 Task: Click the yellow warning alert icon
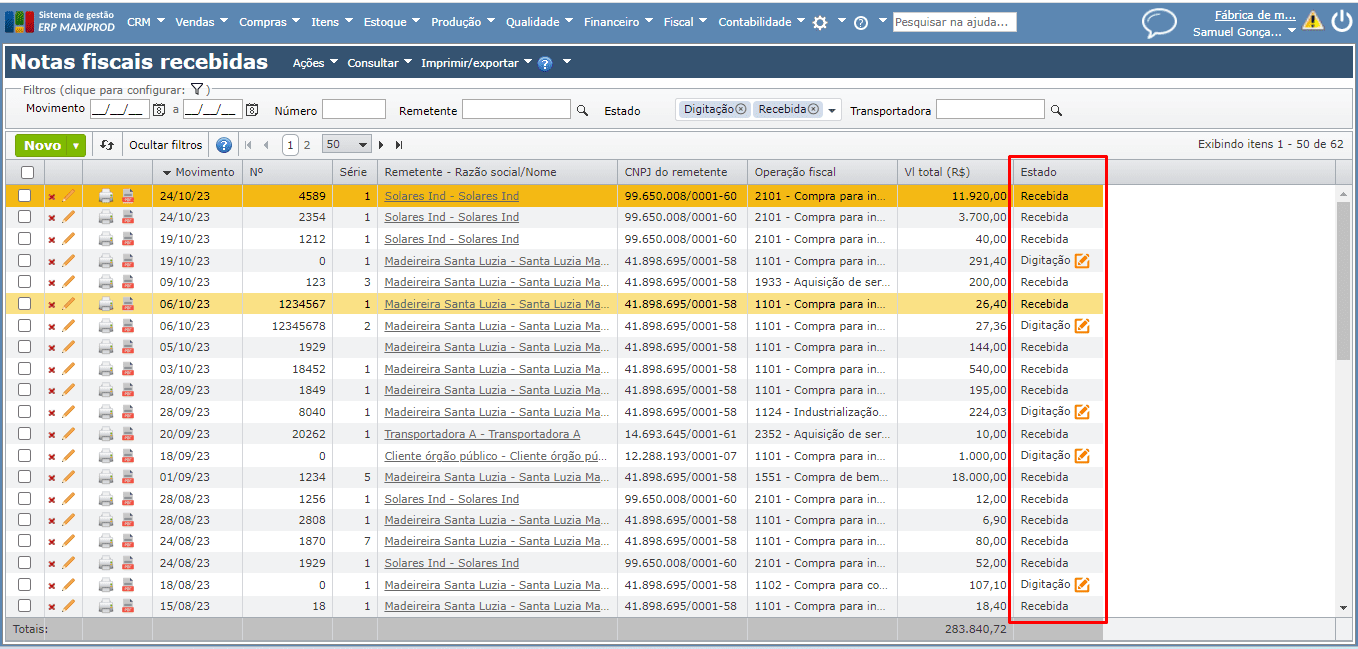1313,21
